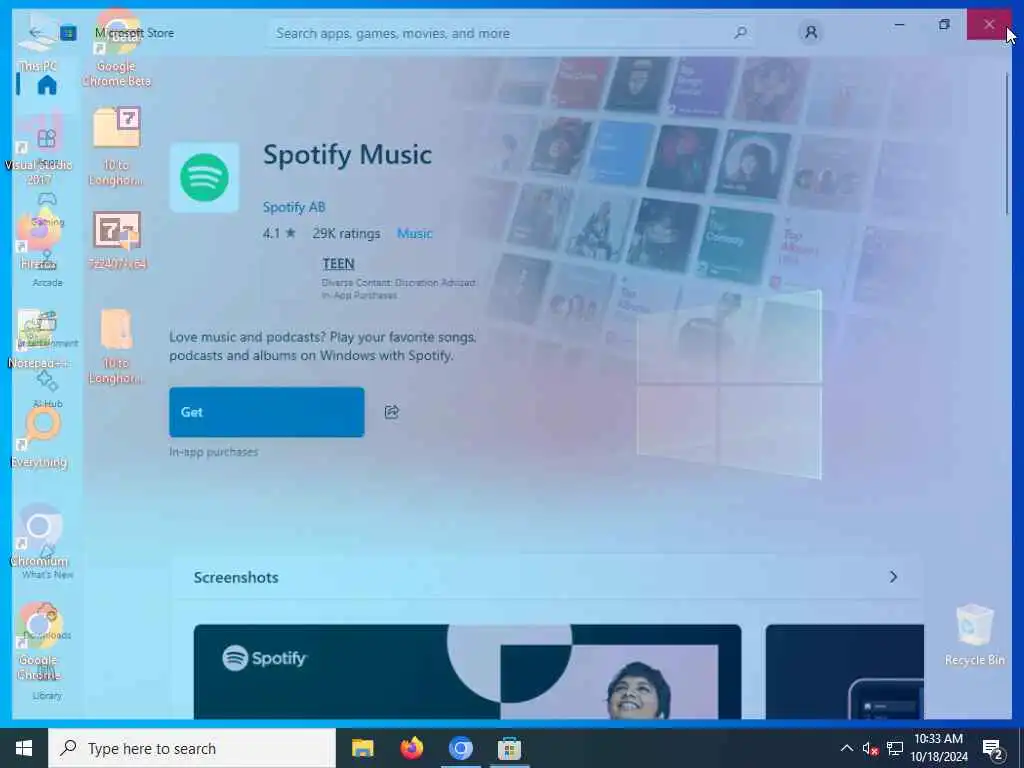Select Notepad++ desktop shortcut
The height and width of the screenshot is (768, 1024).
(38, 338)
